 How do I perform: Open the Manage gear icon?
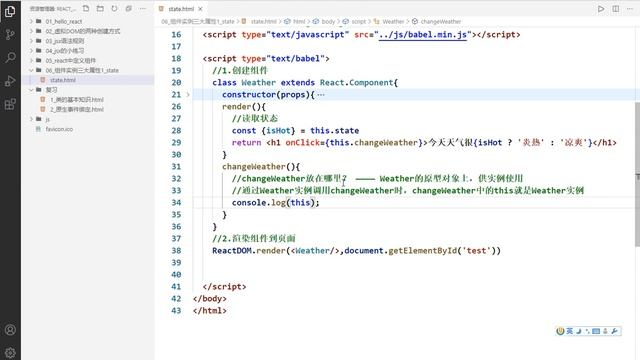(x=10, y=352)
